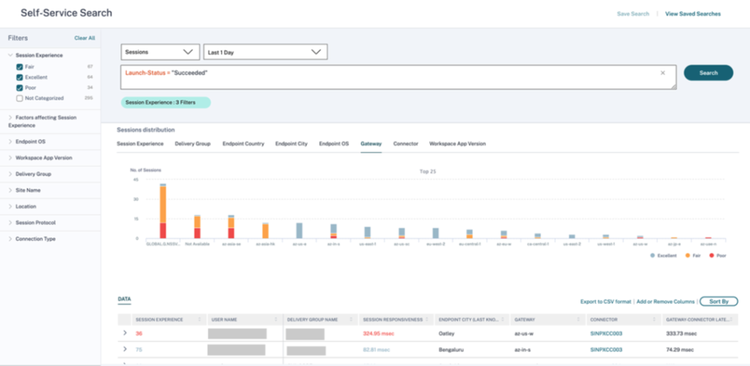750x366 pixels.
Task: Switch to Endpoint City distribution tab
Action: click(x=291, y=144)
